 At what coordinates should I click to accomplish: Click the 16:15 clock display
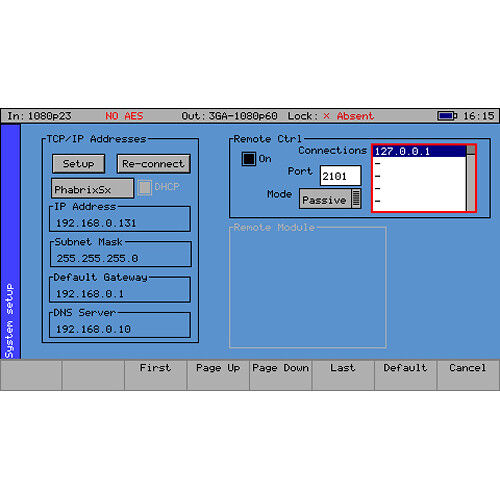click(x=478, y=116)
